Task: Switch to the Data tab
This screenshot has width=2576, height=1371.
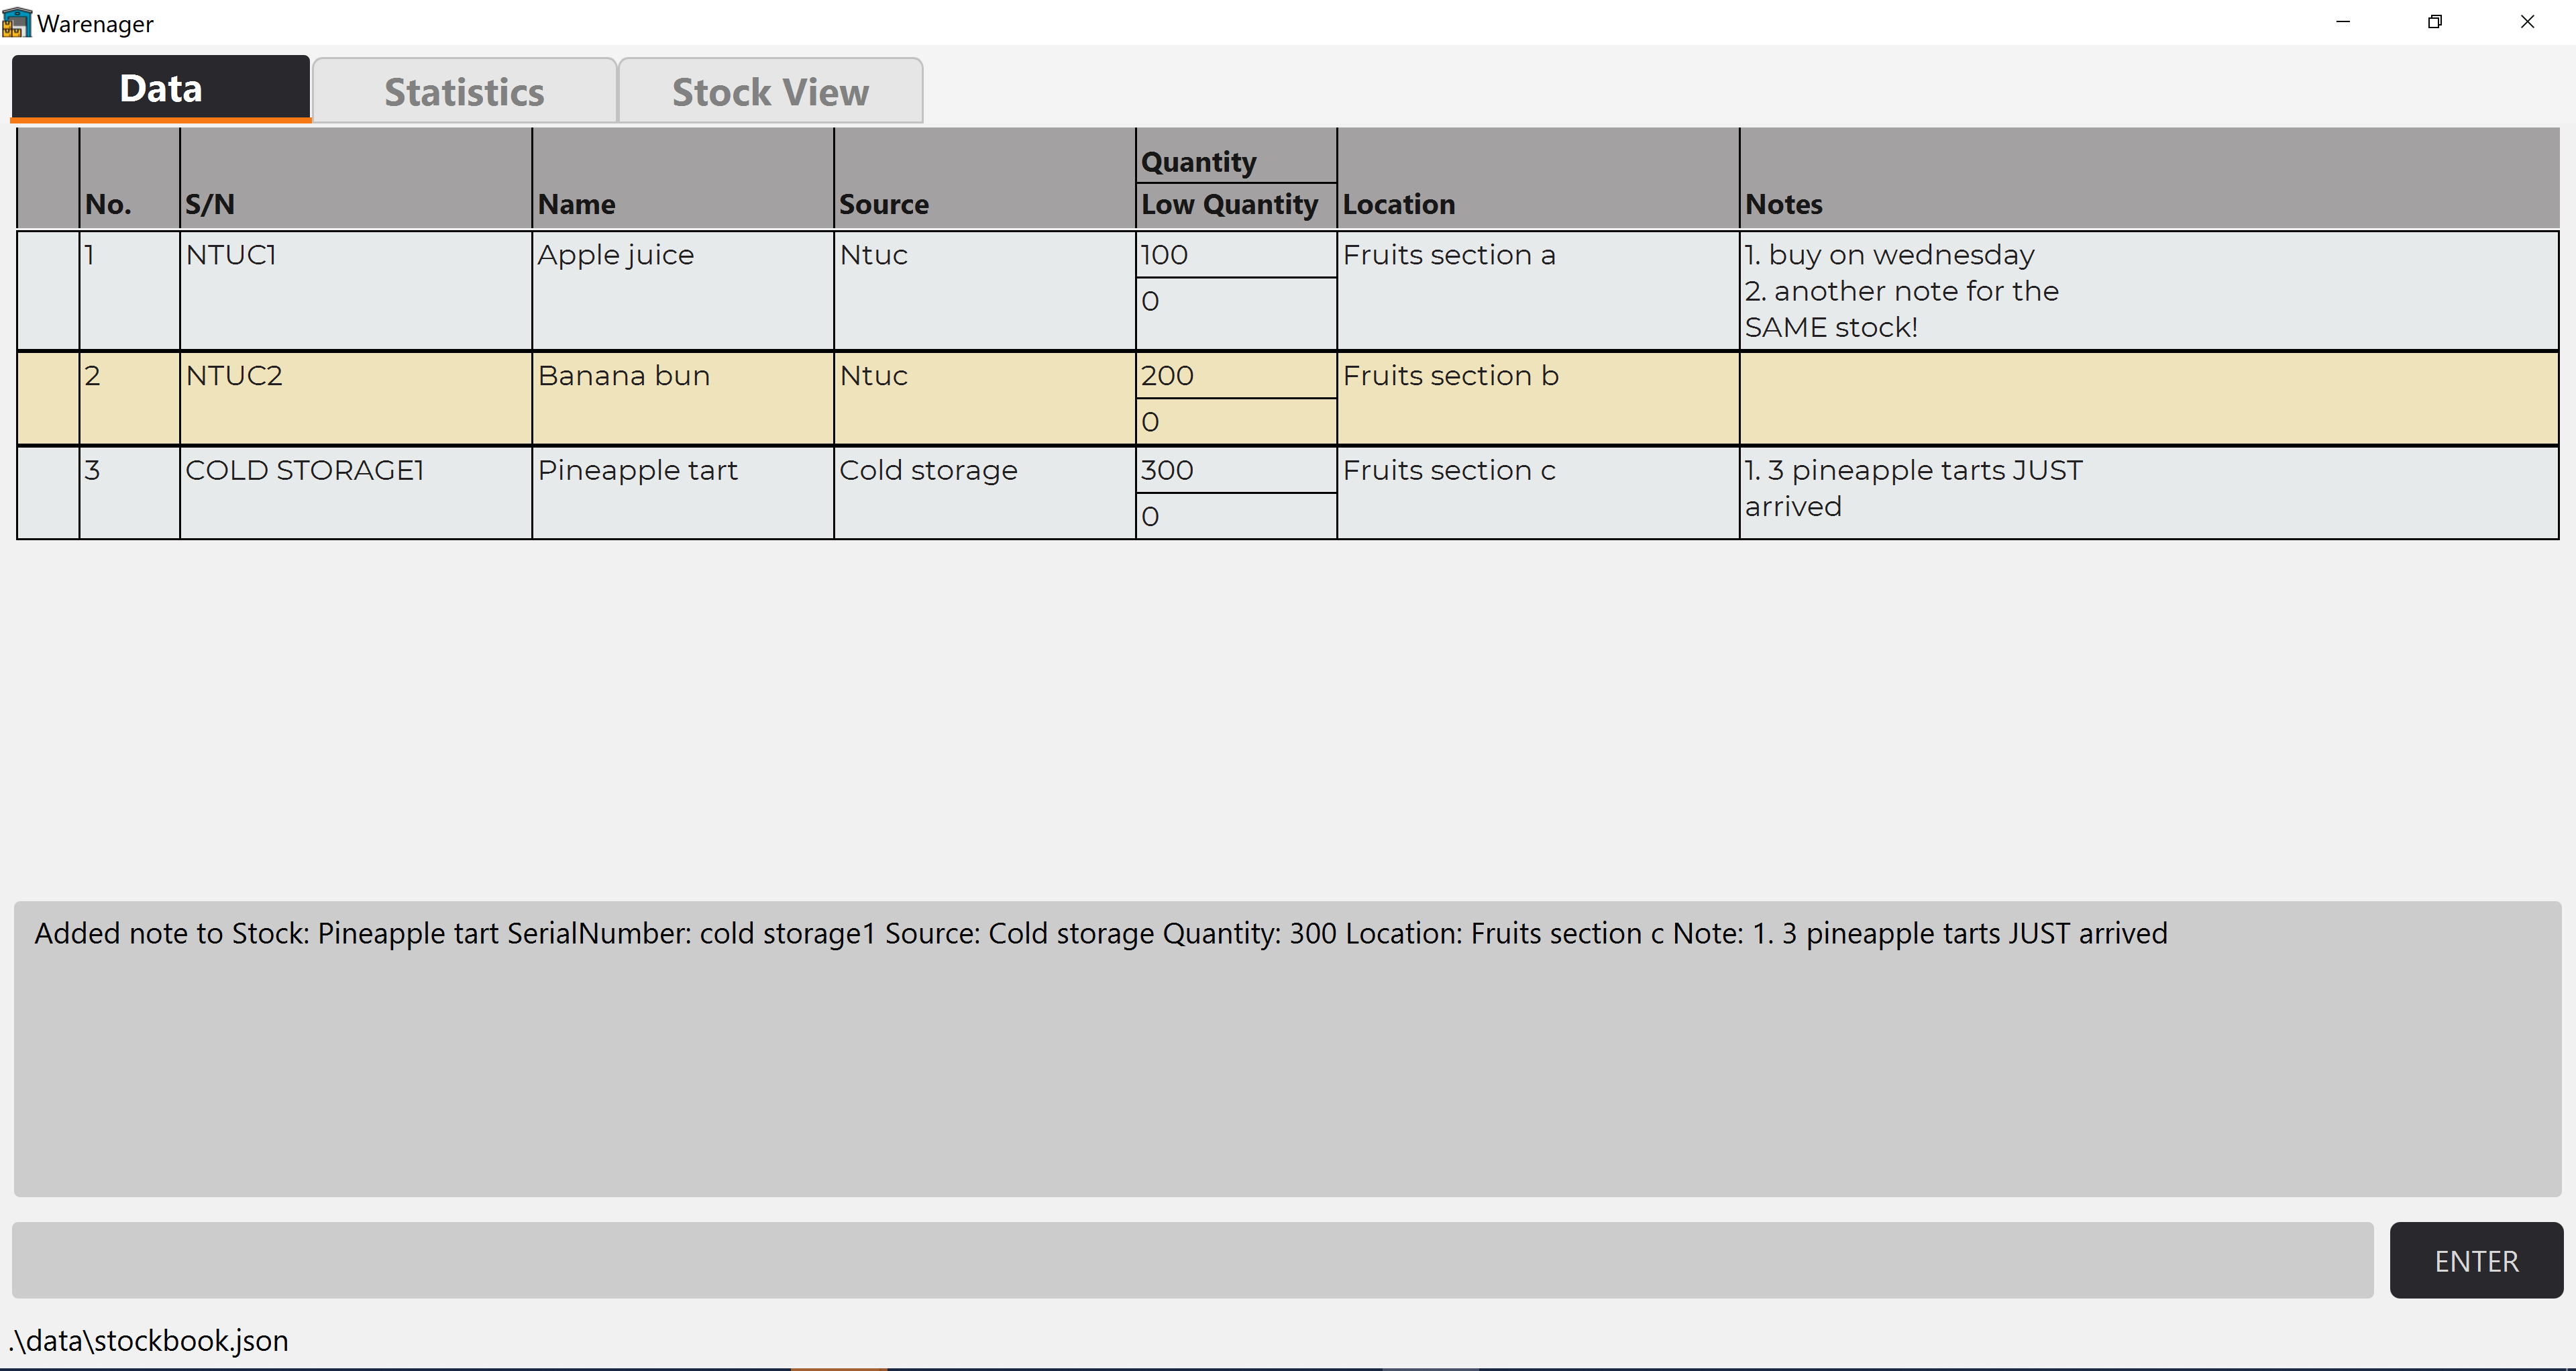Action: tap(161, 89)
